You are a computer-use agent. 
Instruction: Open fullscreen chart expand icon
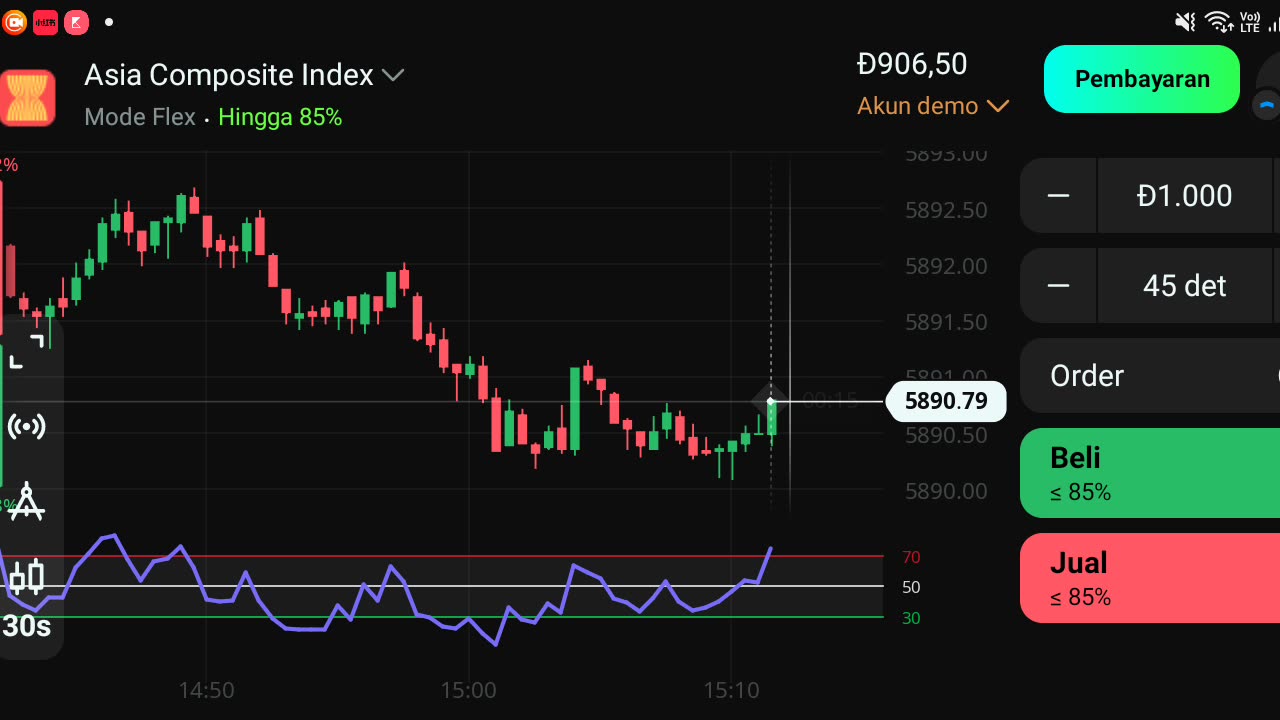point(27,352)
